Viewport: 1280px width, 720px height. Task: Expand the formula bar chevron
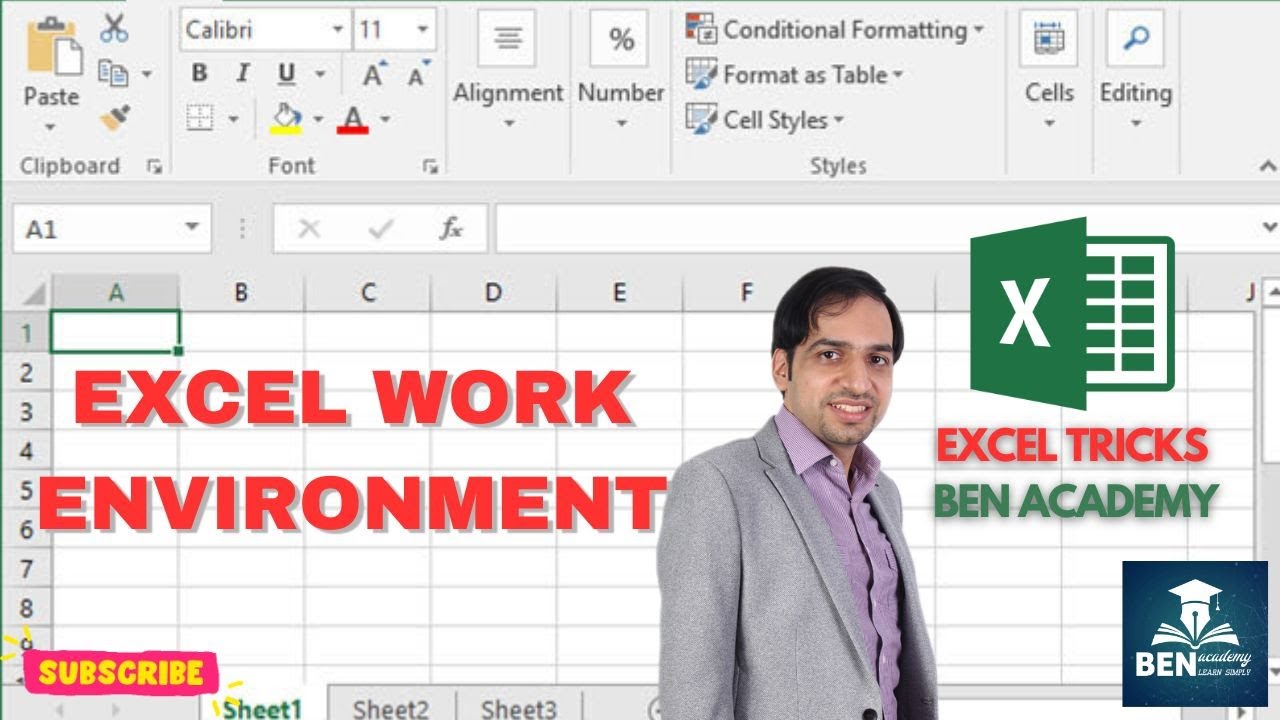click(1269, 228)
